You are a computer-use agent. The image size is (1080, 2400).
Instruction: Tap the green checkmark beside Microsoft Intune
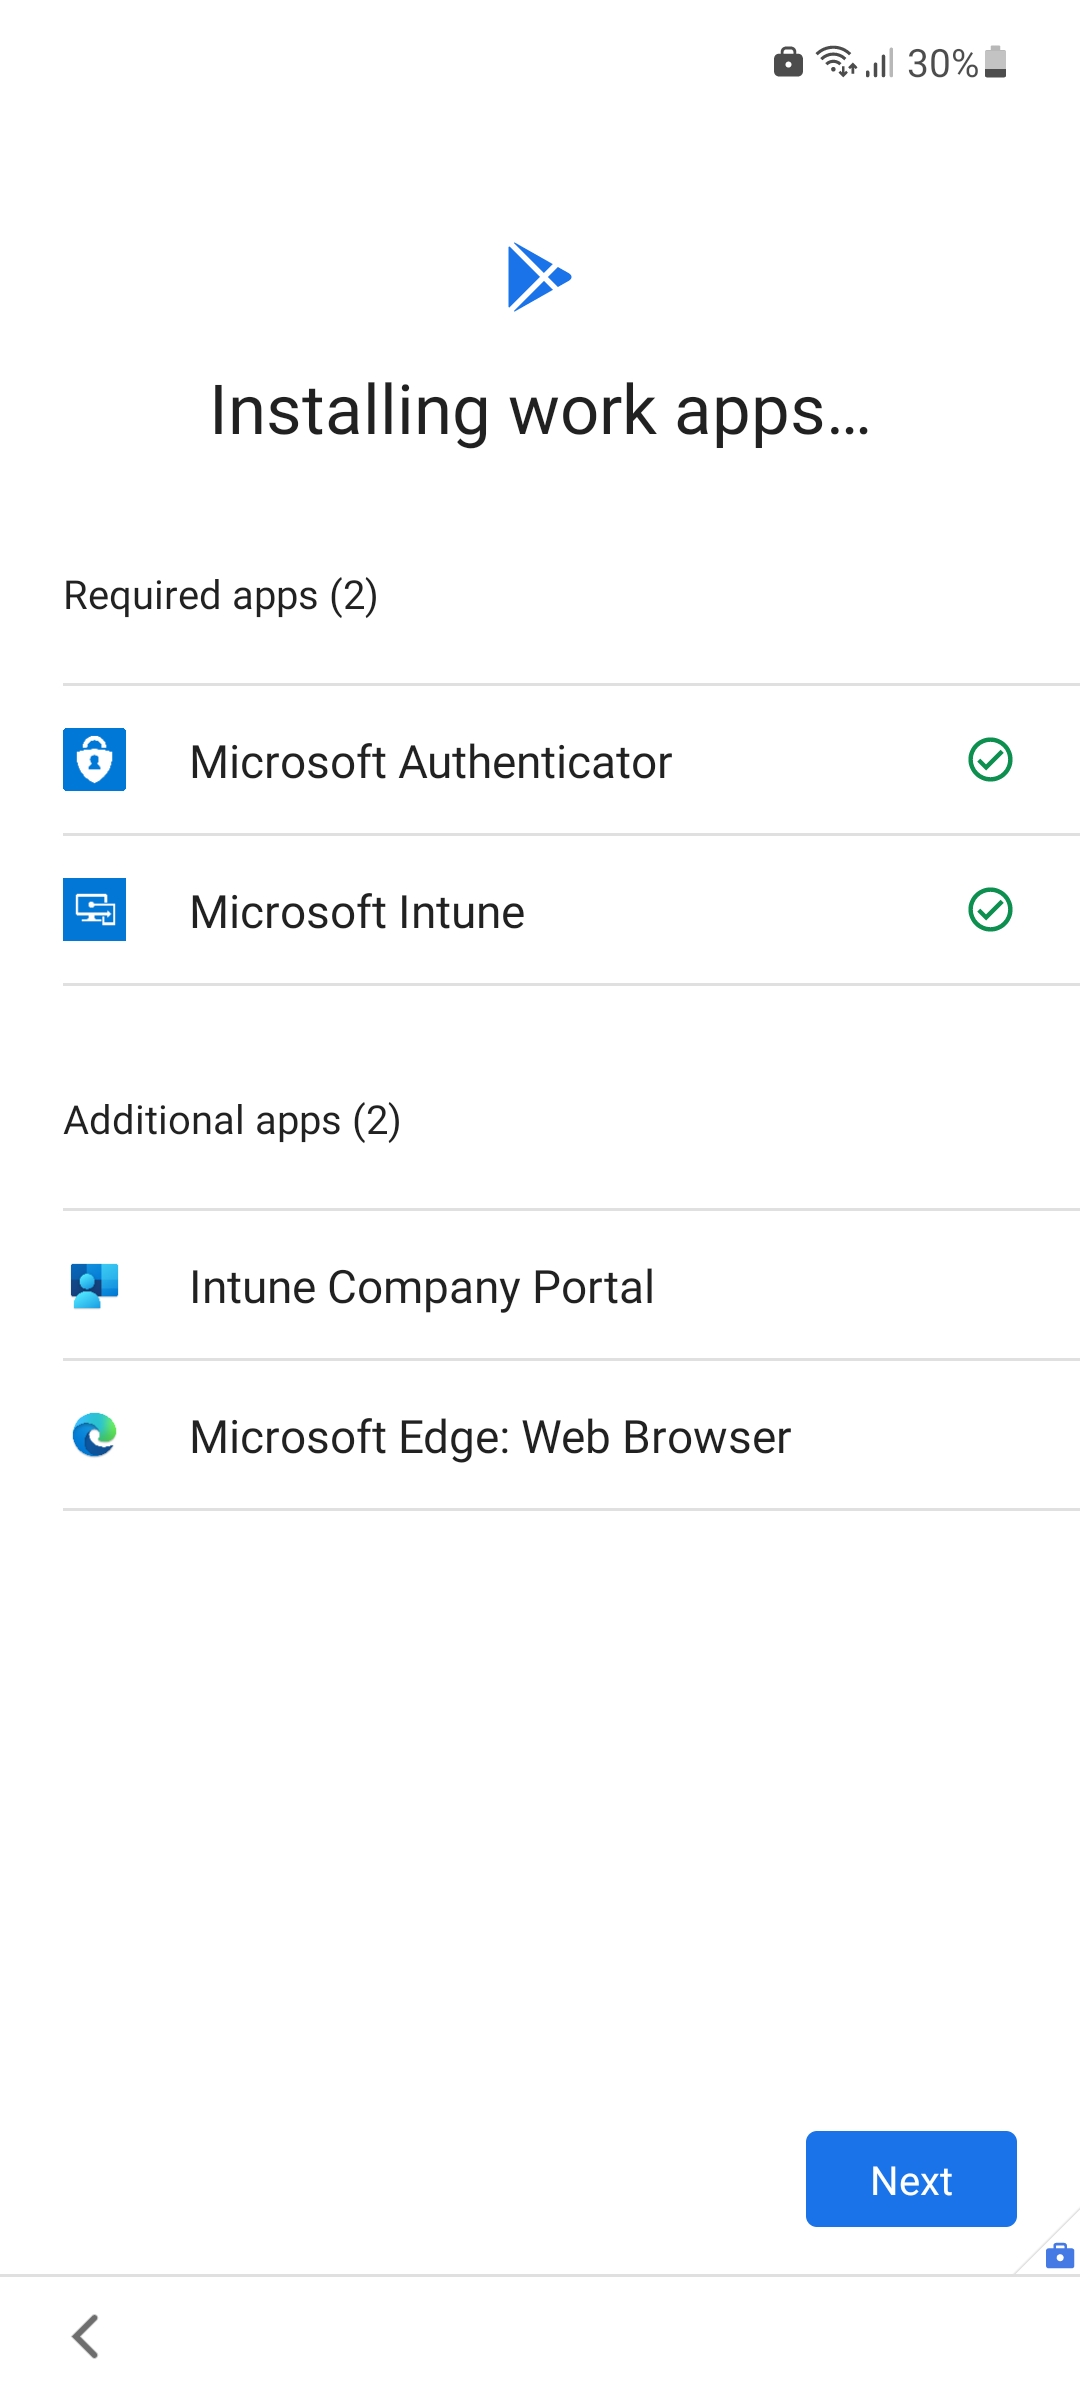(990, 910)
